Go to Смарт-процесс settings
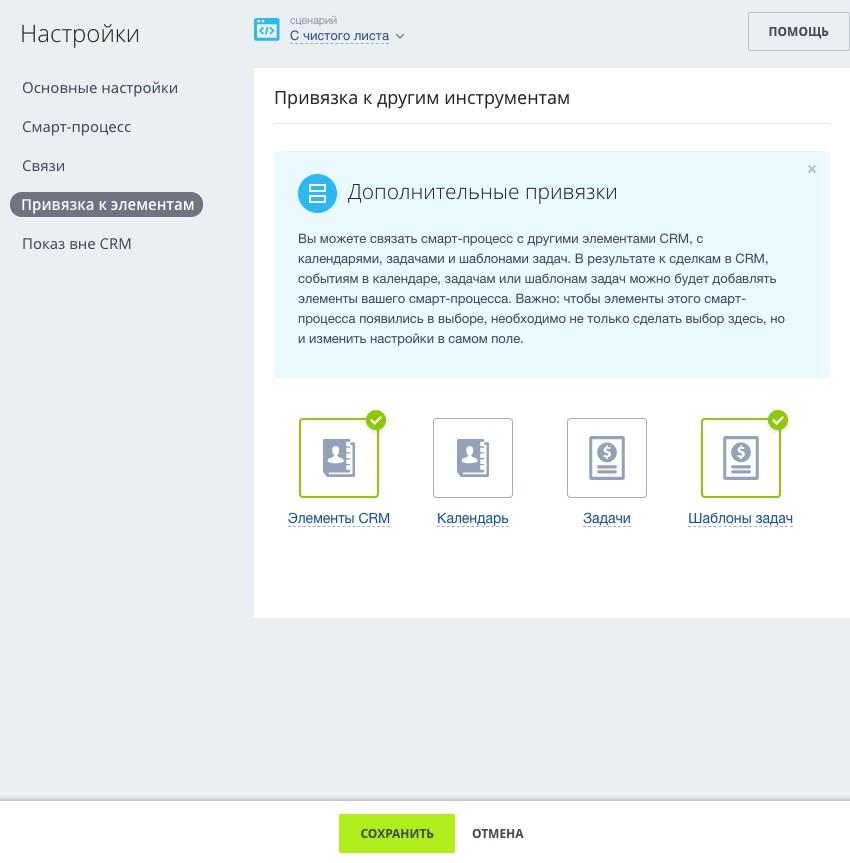 (x=77, y=127)
